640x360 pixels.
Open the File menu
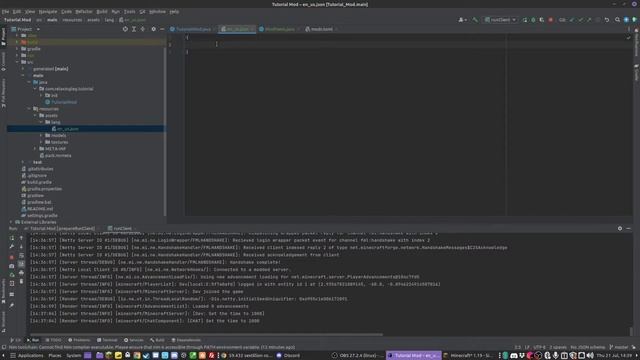5,11
